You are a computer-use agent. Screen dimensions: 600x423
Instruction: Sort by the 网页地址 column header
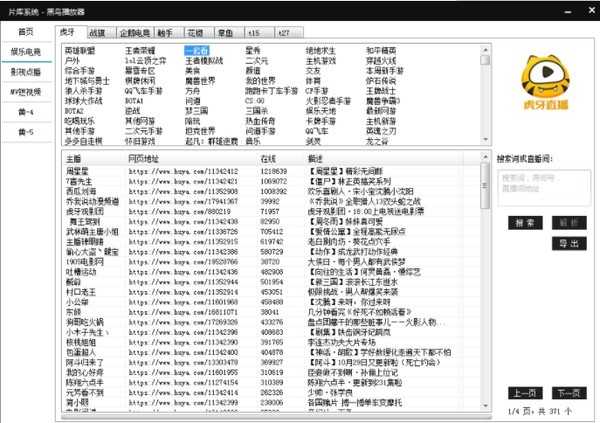pyautogui.click(x=191, y=158)
